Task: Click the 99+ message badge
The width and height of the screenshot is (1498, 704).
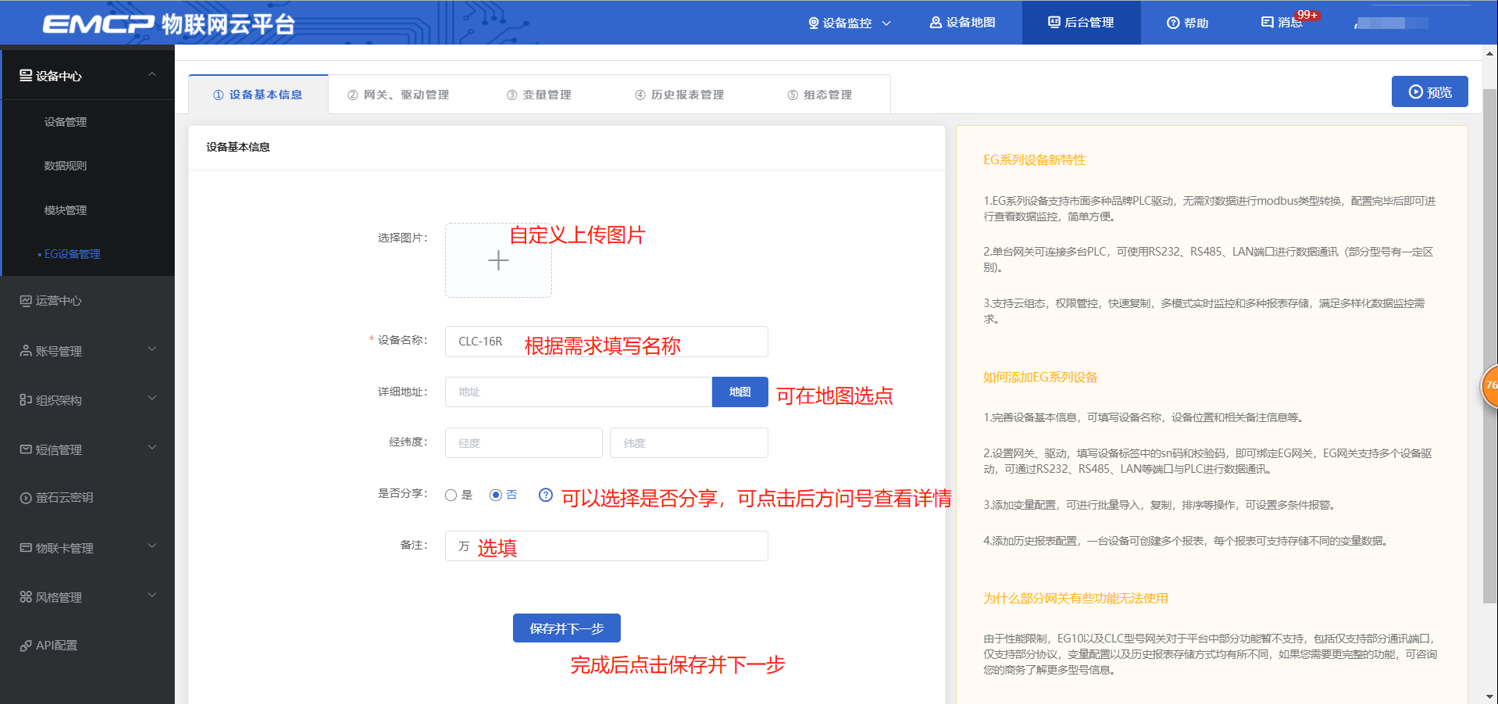Action: tap(1307, 15)
